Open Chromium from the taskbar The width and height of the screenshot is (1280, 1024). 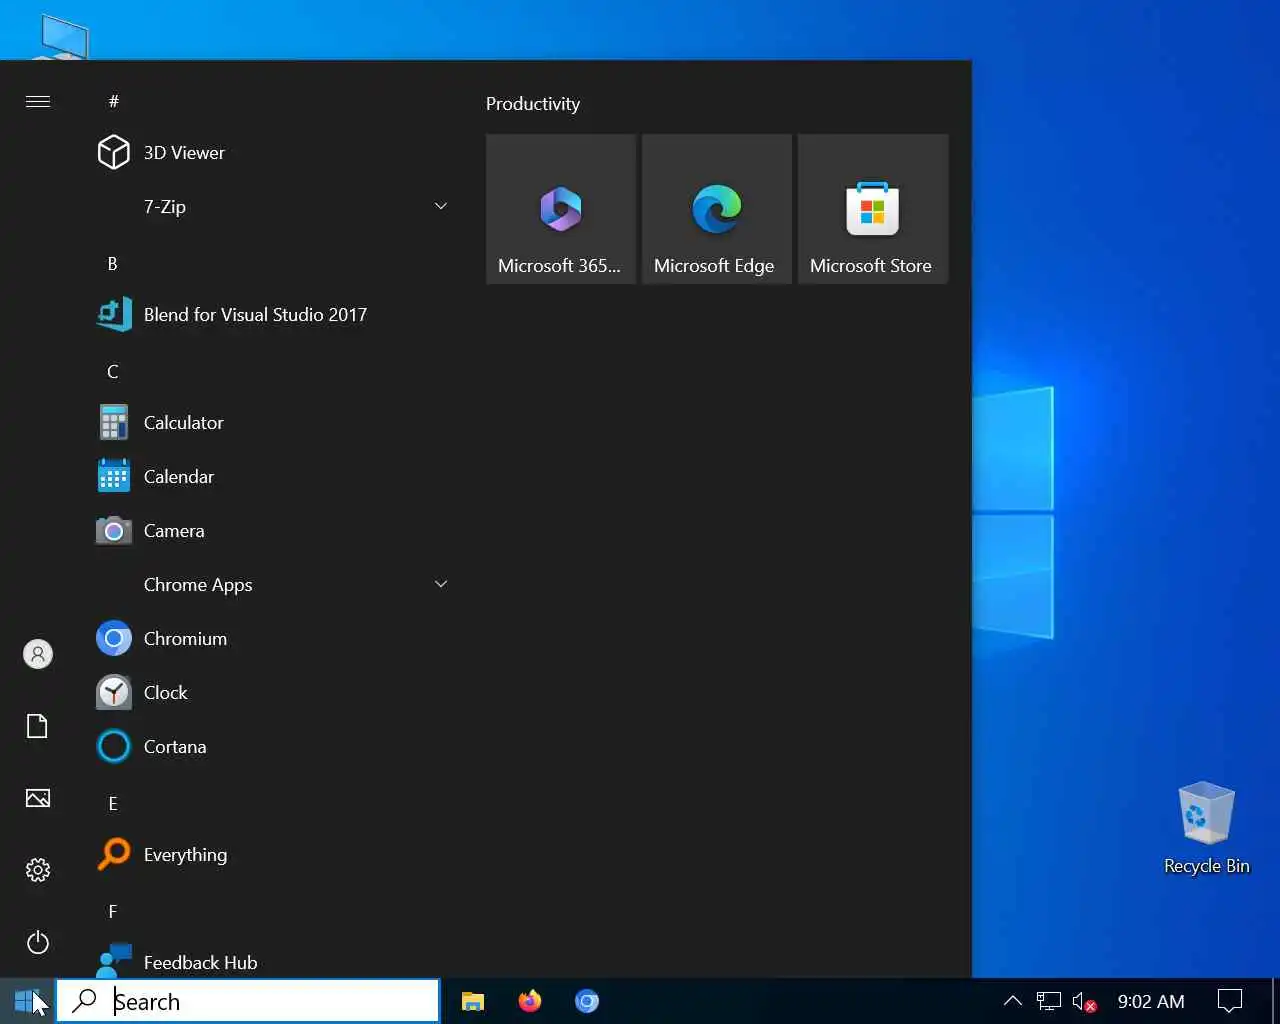point(587,1001)
